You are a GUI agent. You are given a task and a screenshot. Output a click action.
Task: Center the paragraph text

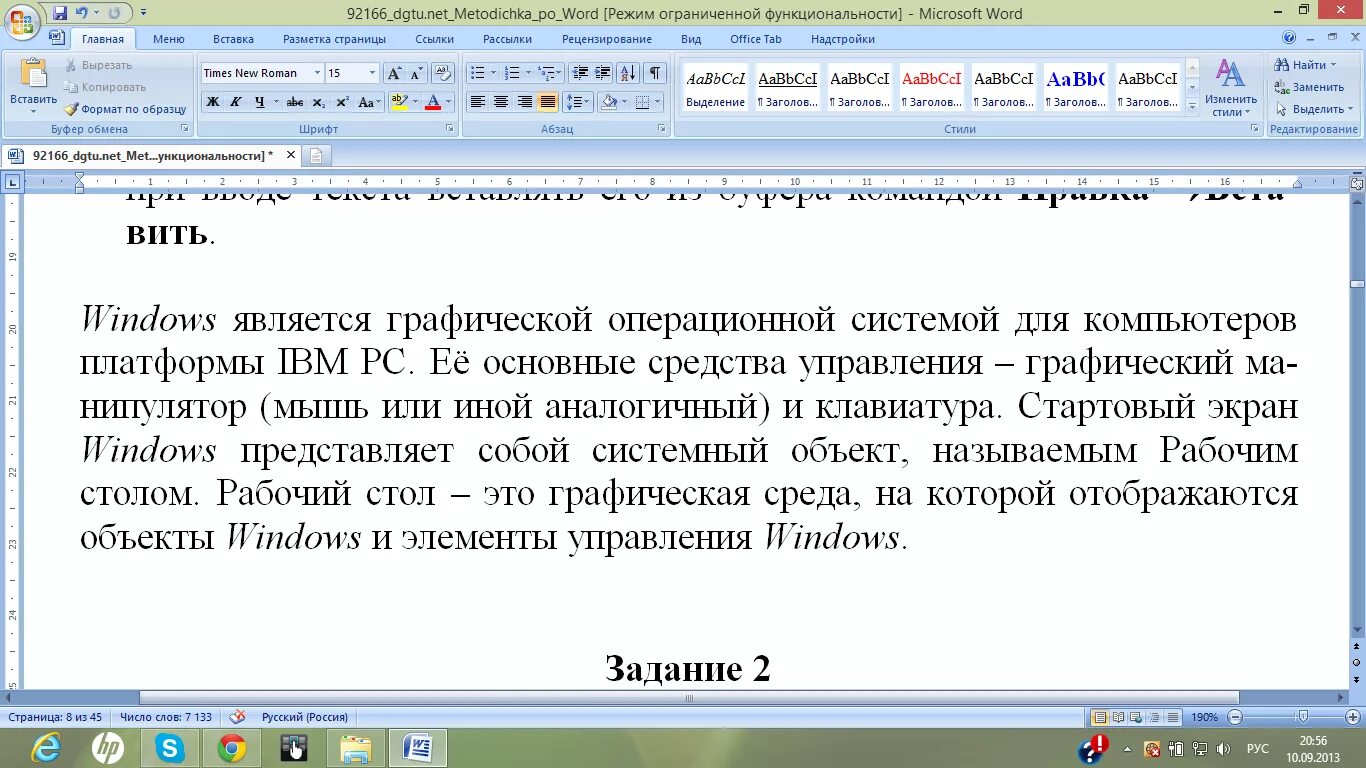(500, 102)
